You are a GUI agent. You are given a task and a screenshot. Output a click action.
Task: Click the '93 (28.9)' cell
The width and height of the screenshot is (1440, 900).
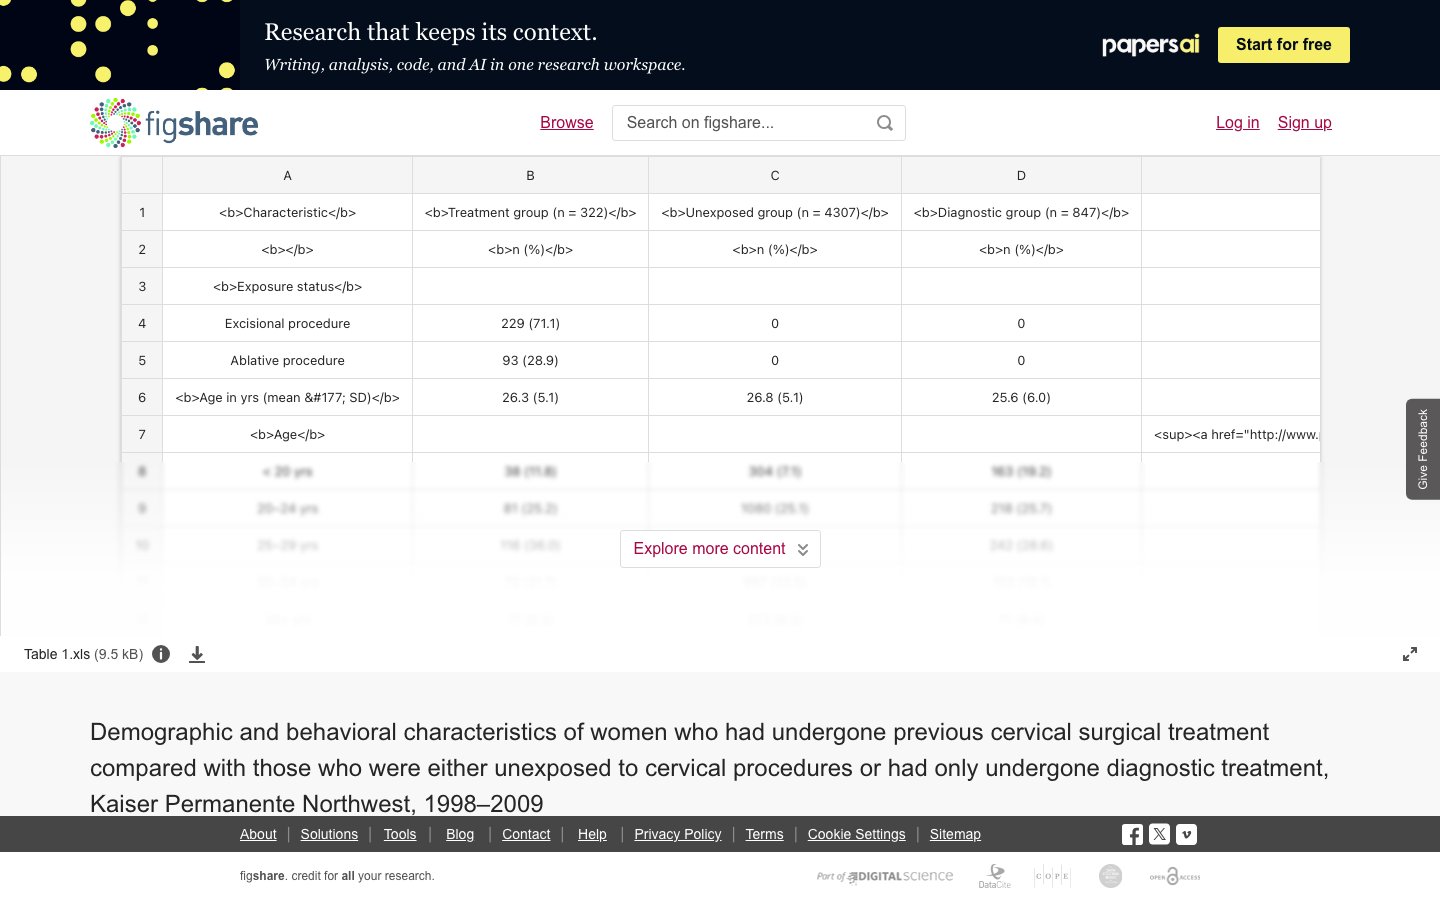click(x=531, y=360)
